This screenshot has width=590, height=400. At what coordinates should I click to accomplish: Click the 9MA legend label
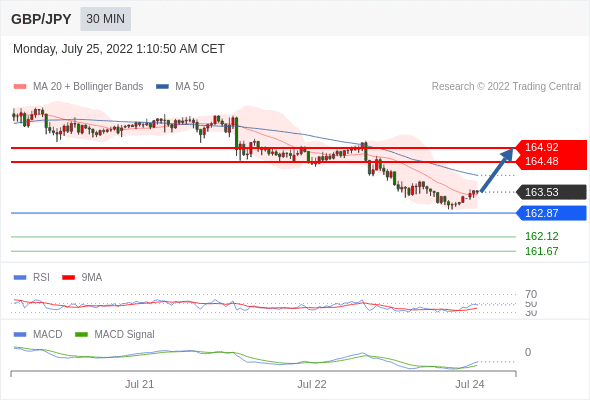coord(92,278)
